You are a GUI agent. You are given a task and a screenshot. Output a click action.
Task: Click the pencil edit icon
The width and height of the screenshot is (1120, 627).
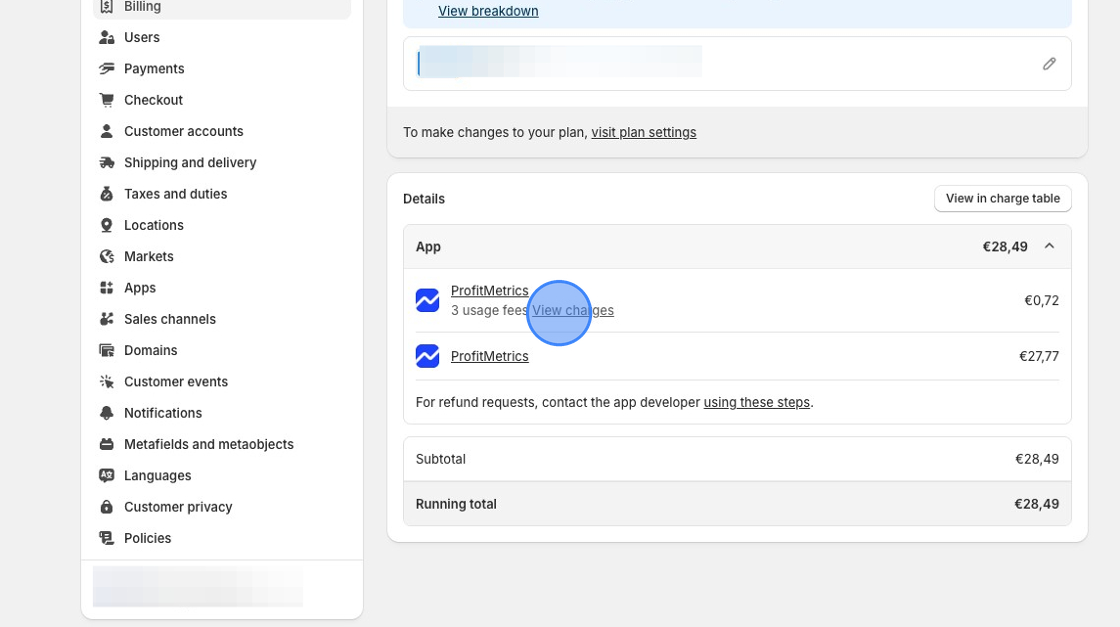click(1049, 64)
